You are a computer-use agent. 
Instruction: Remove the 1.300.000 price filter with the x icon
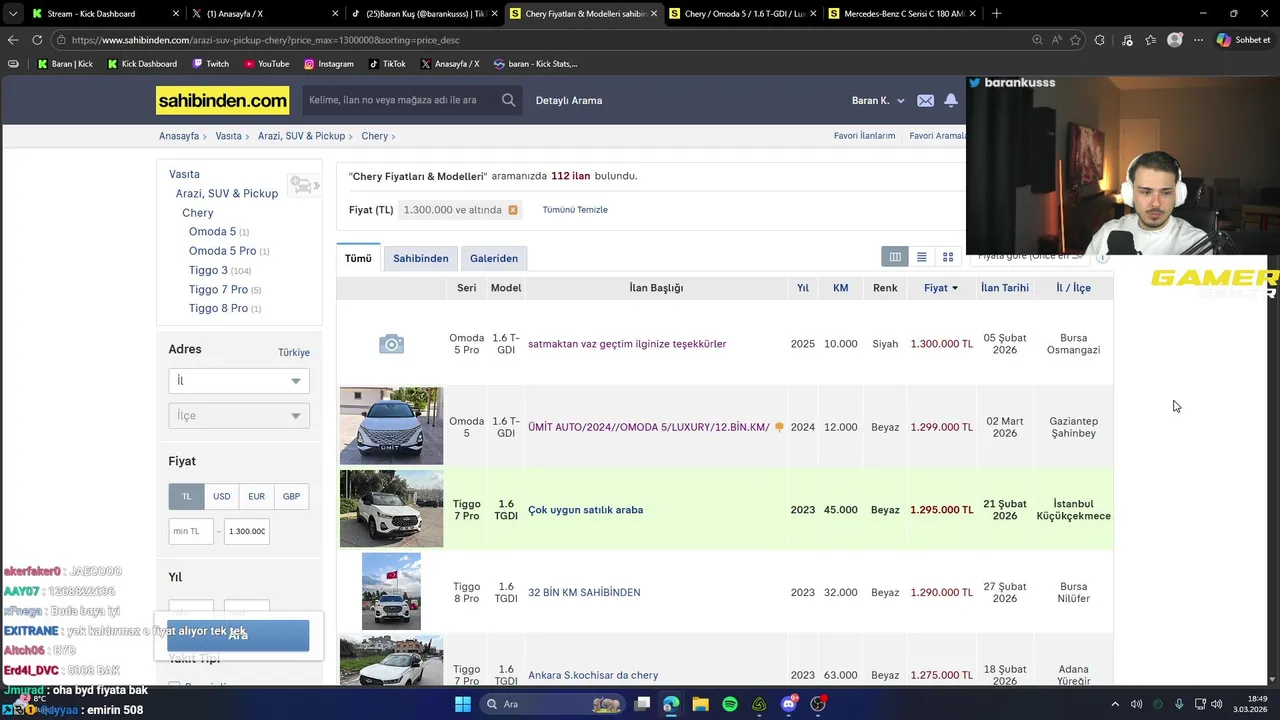pyautogui.click(x=513, y=210)
